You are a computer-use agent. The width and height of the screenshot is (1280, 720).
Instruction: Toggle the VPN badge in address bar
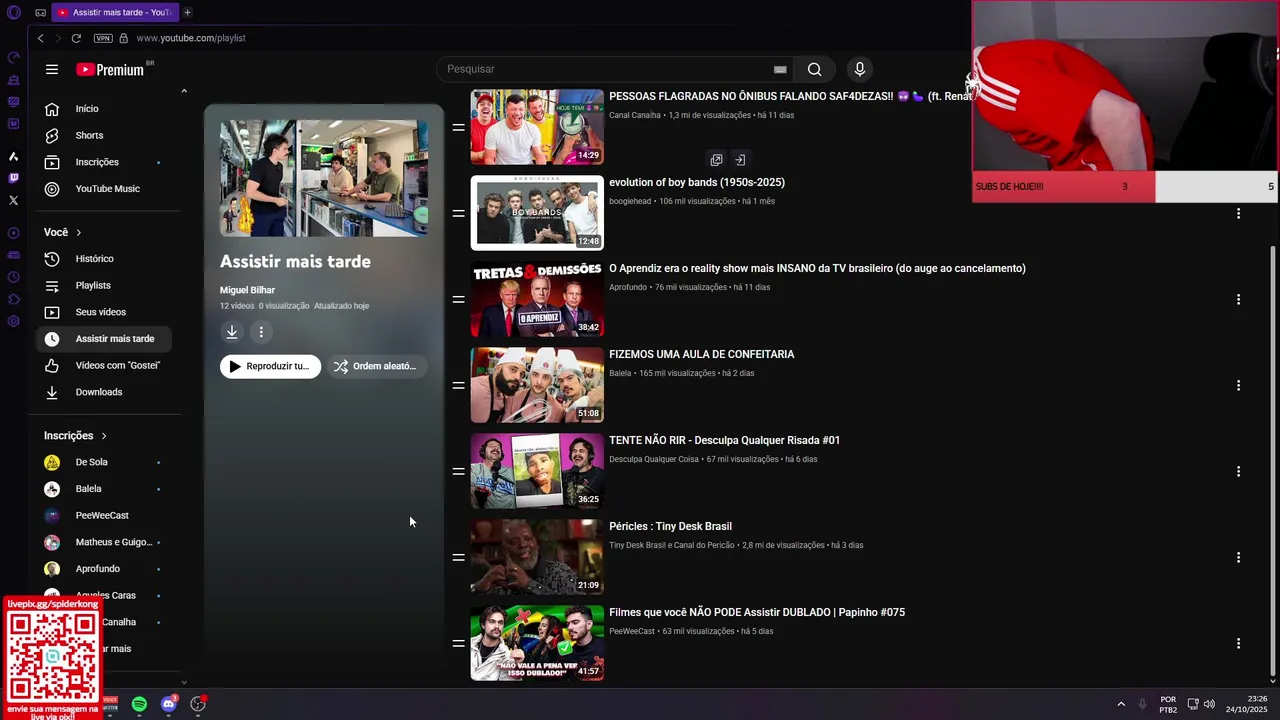click(103, 38)
